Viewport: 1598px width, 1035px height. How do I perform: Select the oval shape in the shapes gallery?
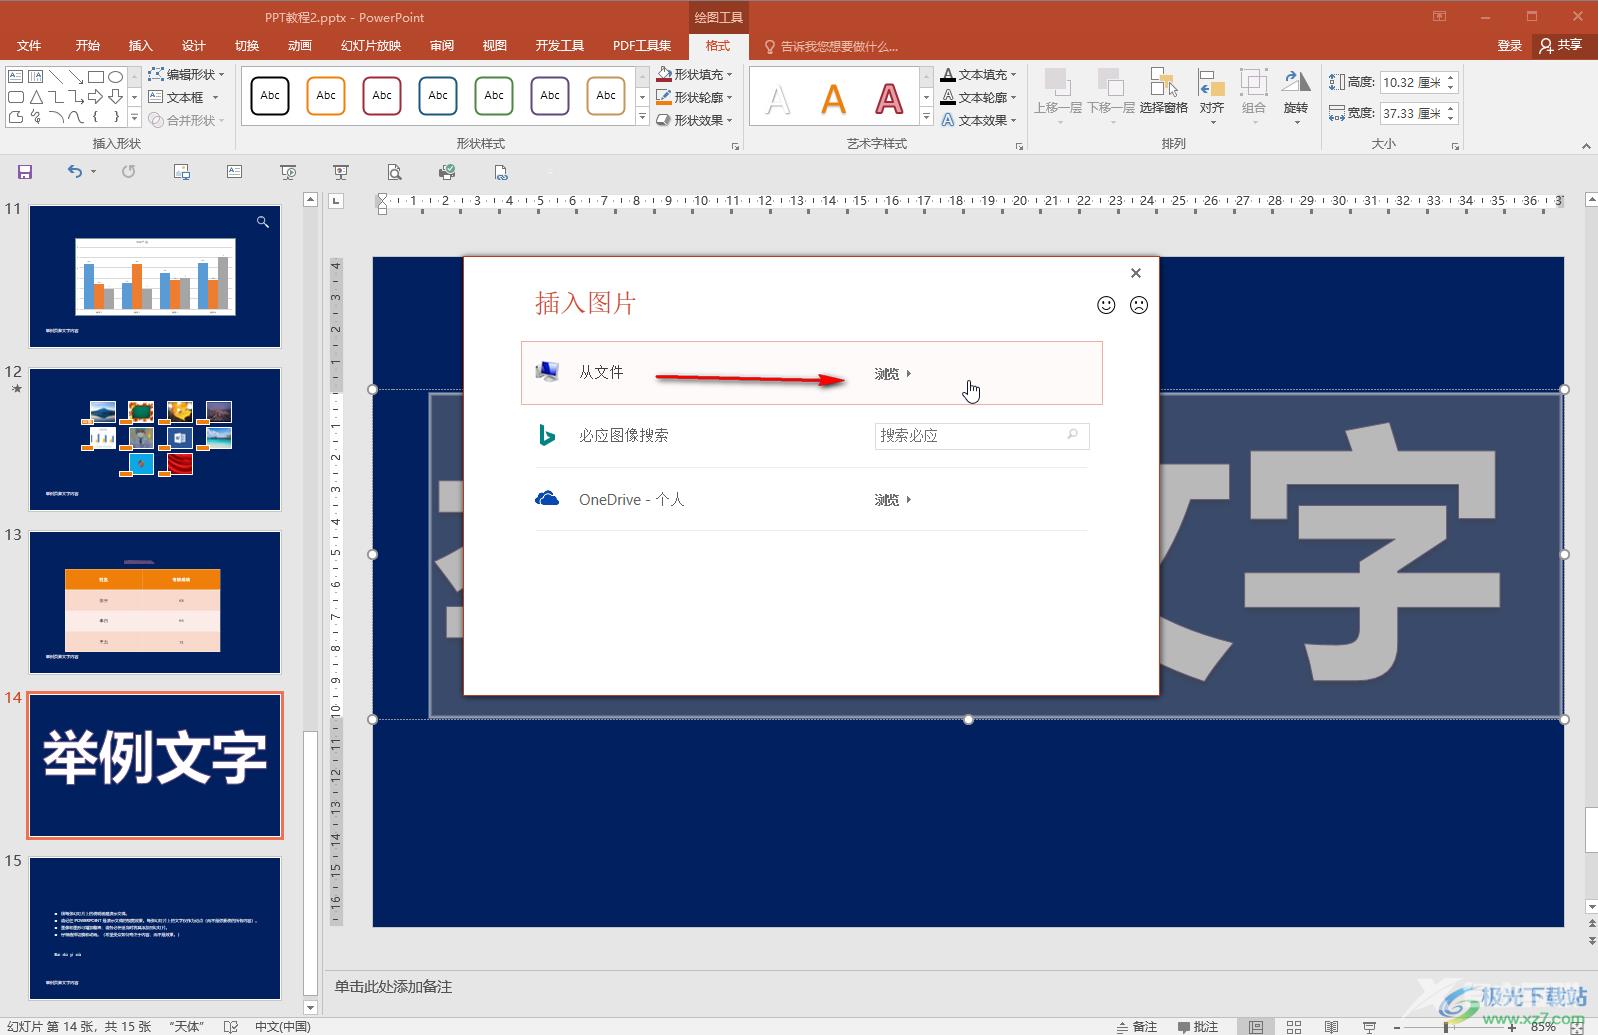click(x=116, y=77)
